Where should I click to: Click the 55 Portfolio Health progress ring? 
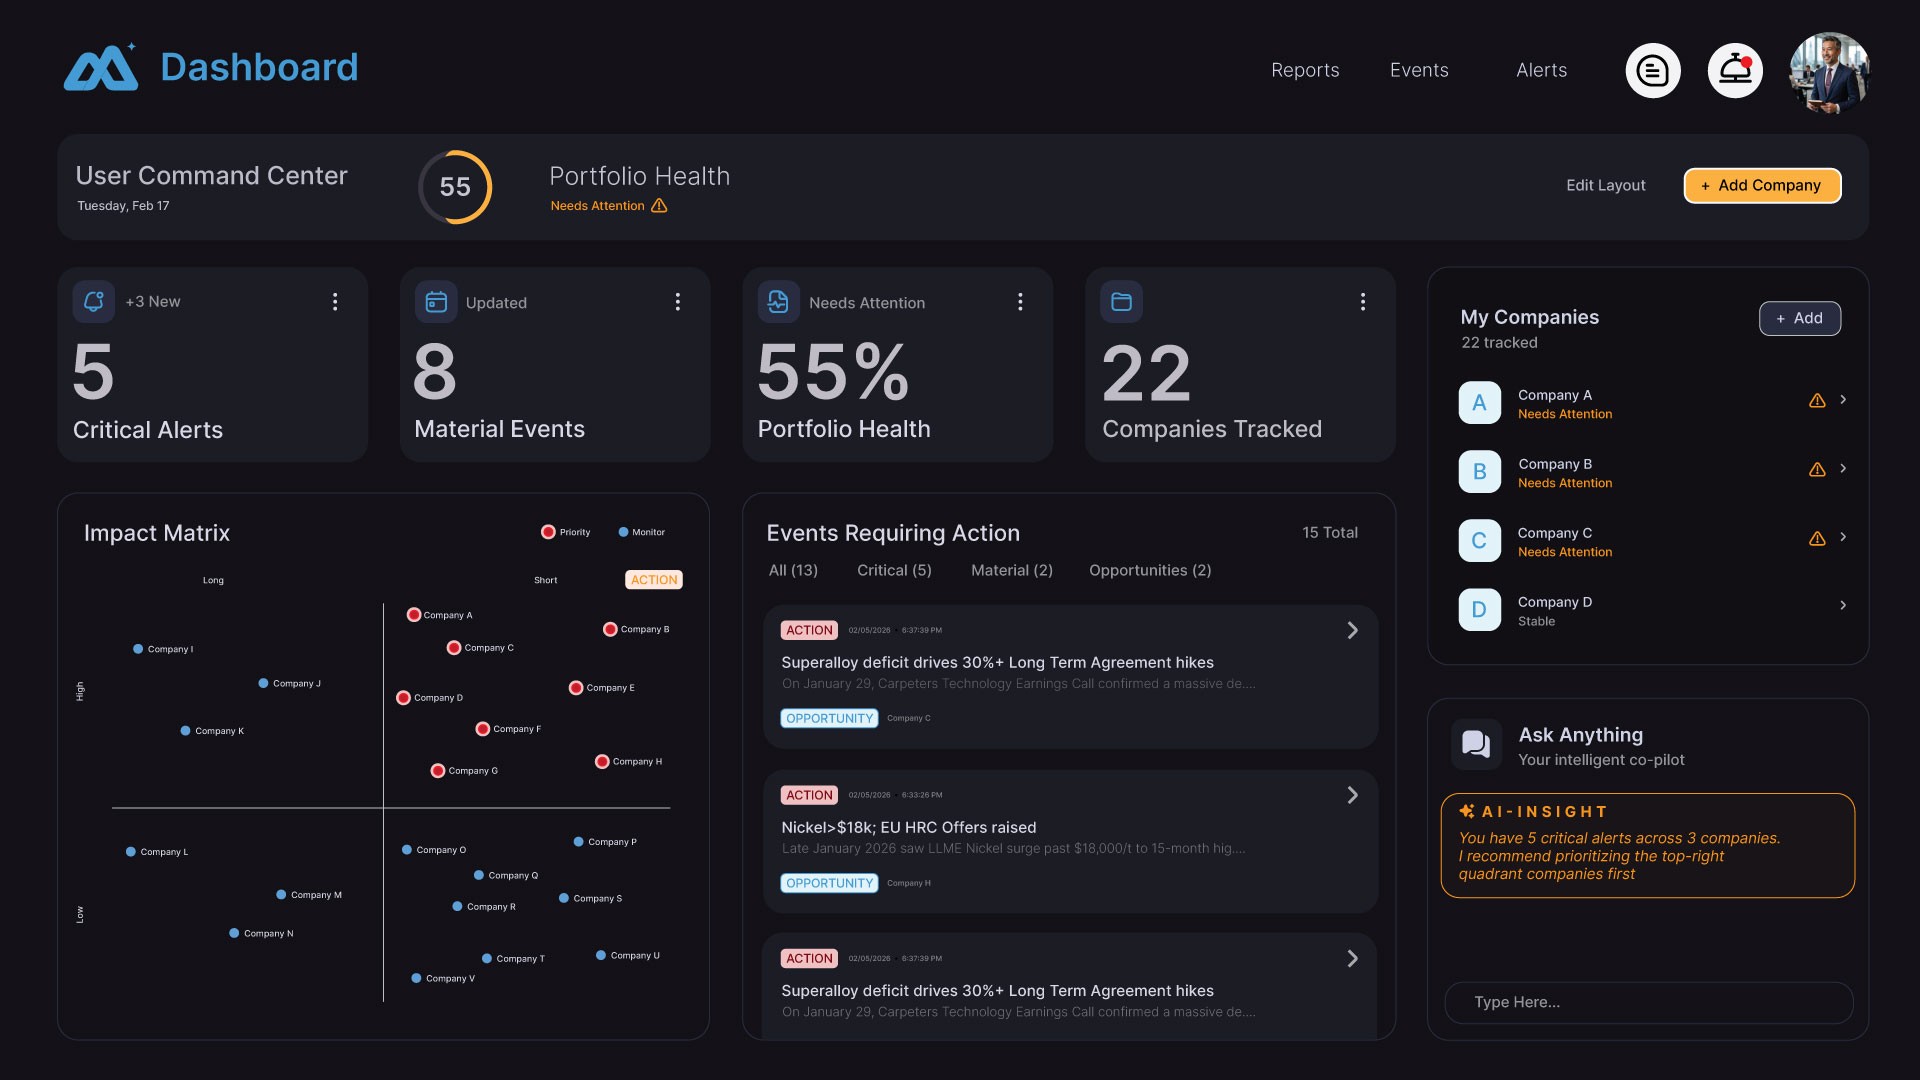(x=455, y=187)
